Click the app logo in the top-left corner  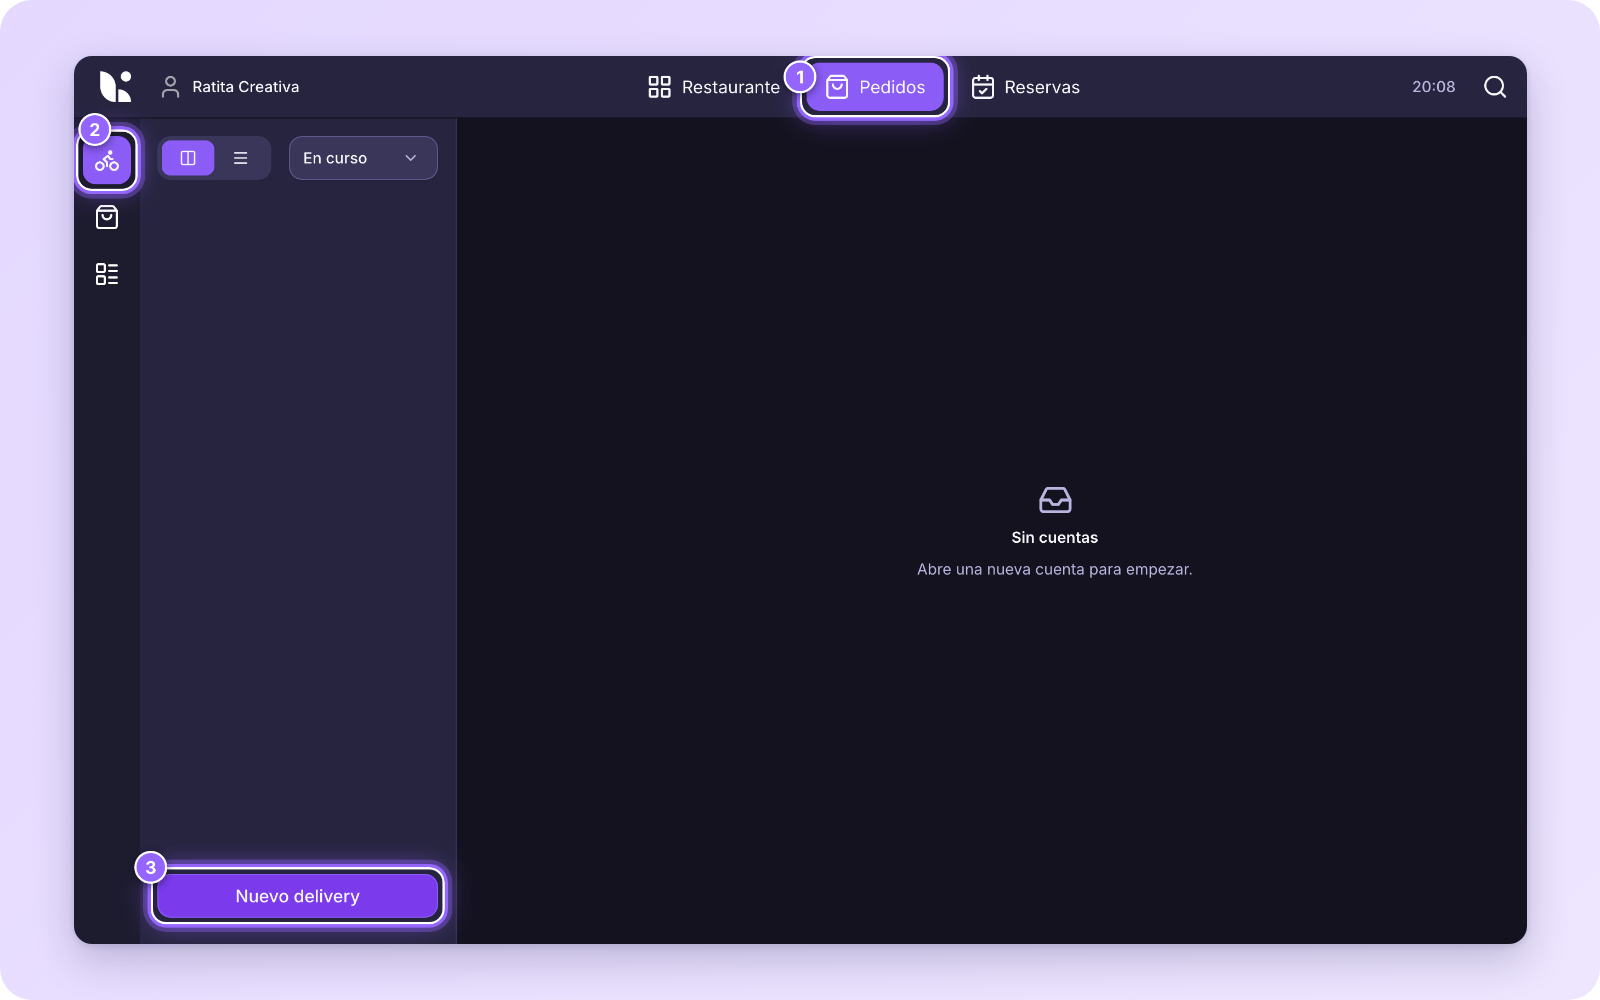click(115, 87)
